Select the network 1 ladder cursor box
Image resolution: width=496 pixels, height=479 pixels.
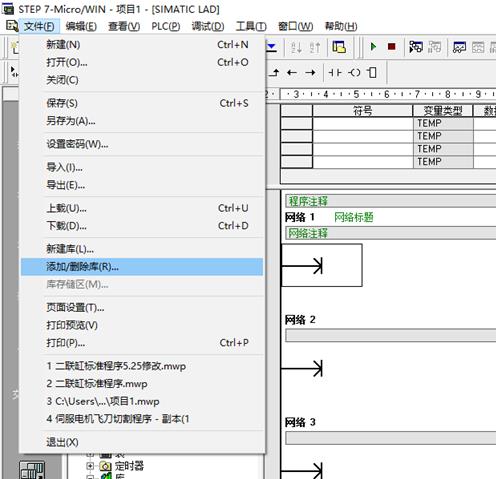[322, 265]
